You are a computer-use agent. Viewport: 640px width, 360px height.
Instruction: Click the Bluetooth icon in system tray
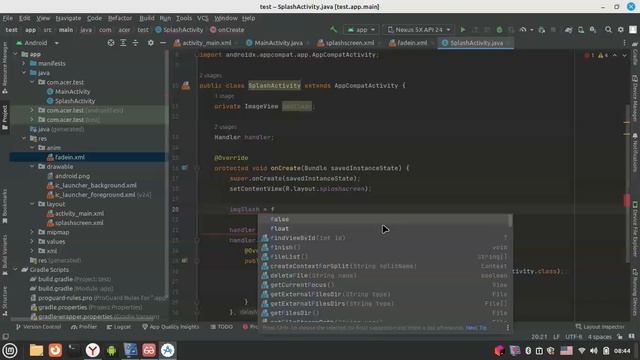528,351
